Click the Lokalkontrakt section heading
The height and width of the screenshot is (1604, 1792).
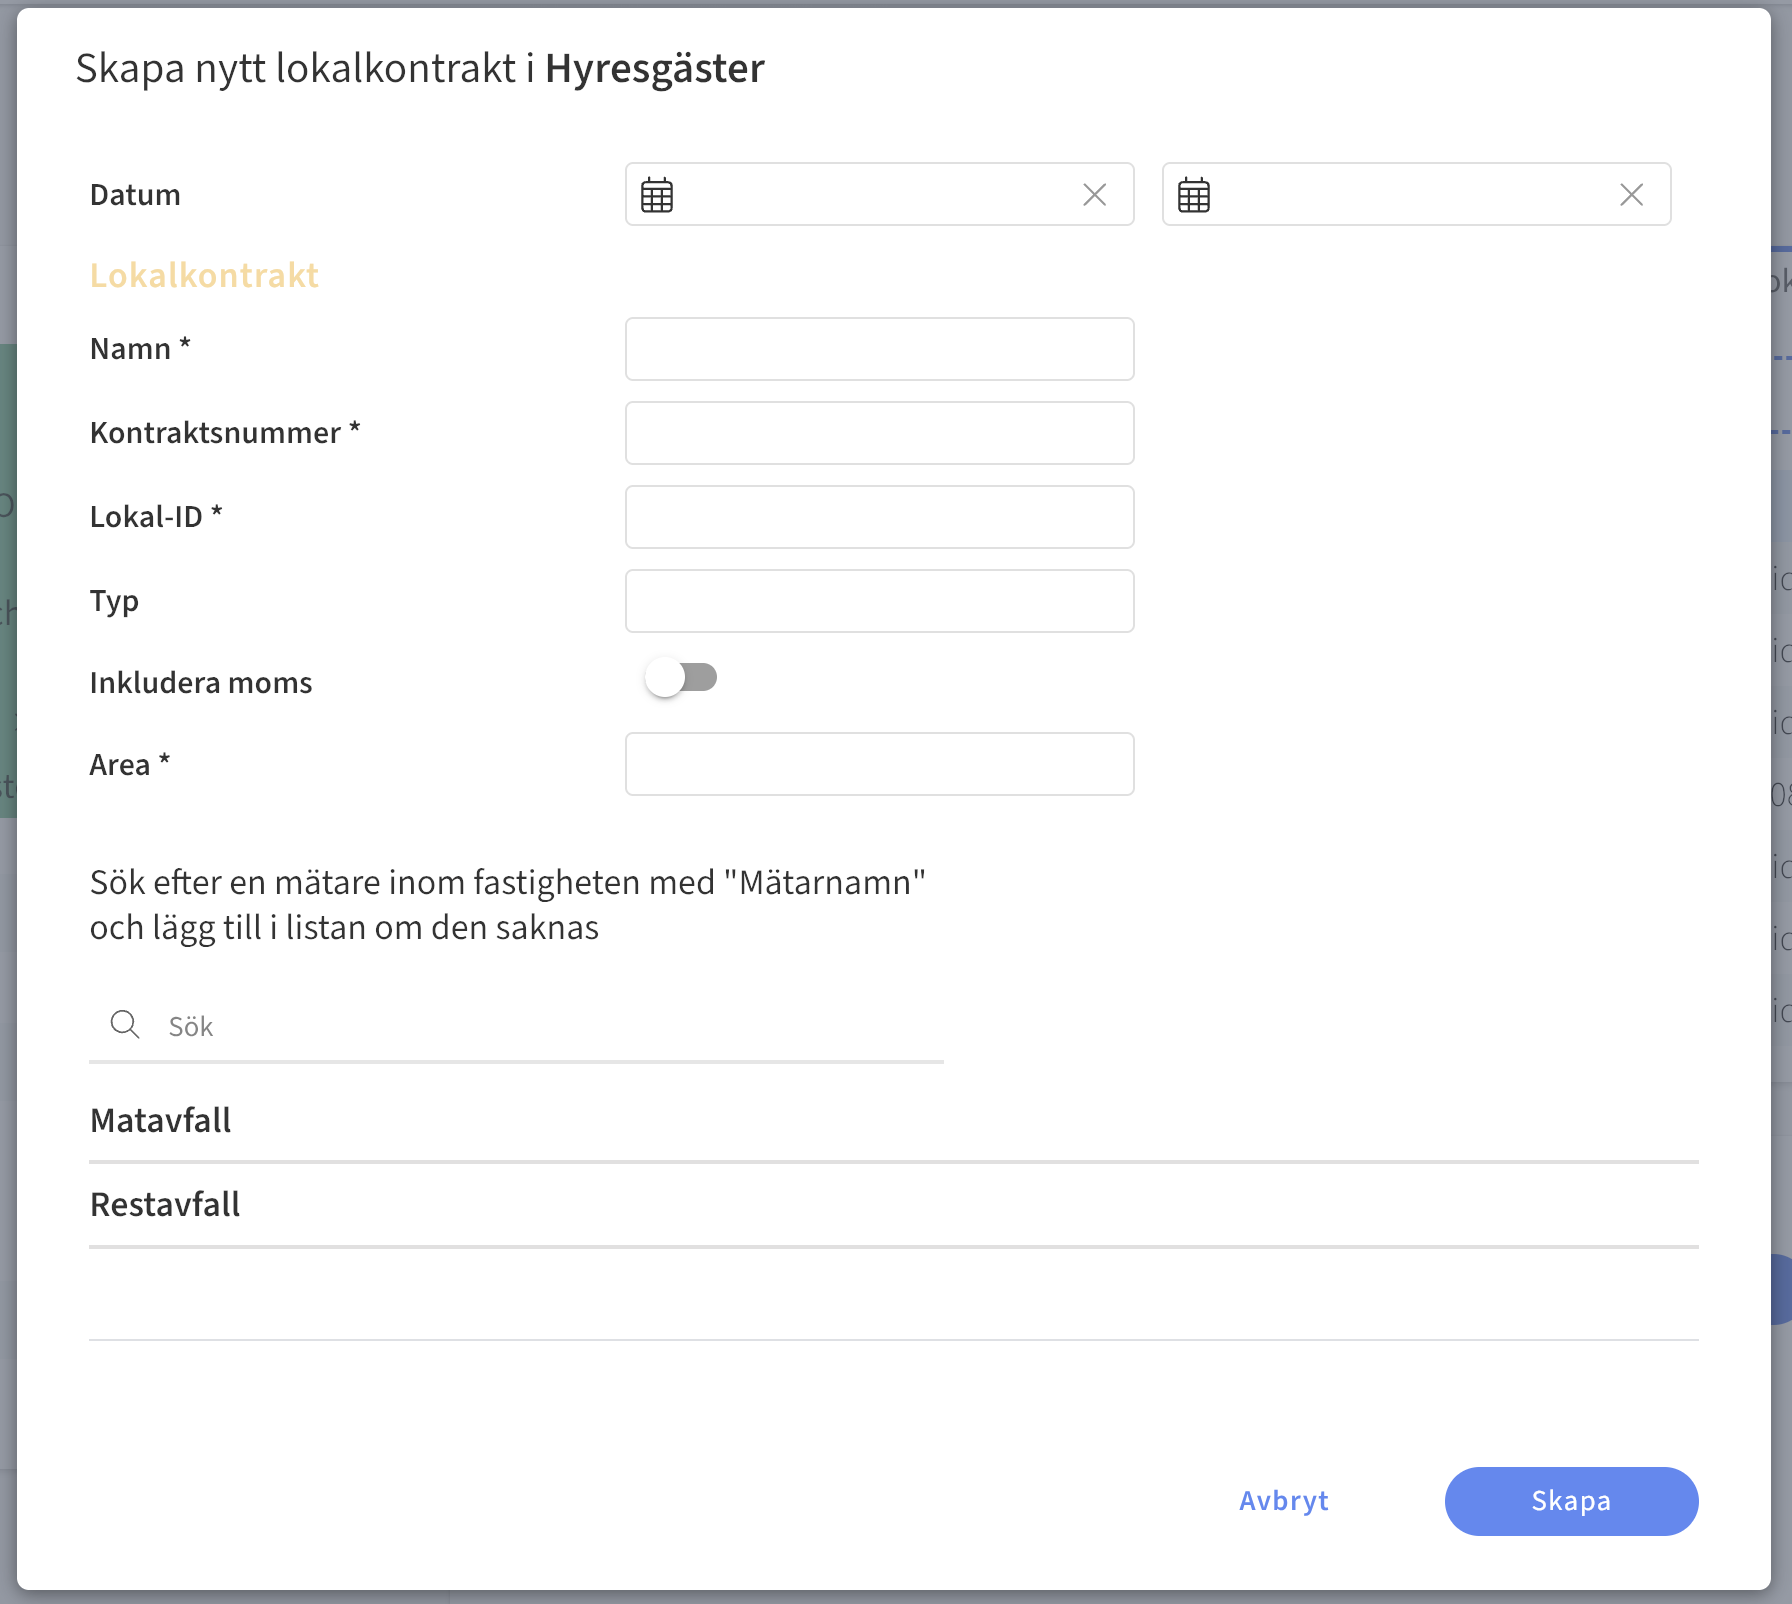pyautogui.click(x=204, y=275)
